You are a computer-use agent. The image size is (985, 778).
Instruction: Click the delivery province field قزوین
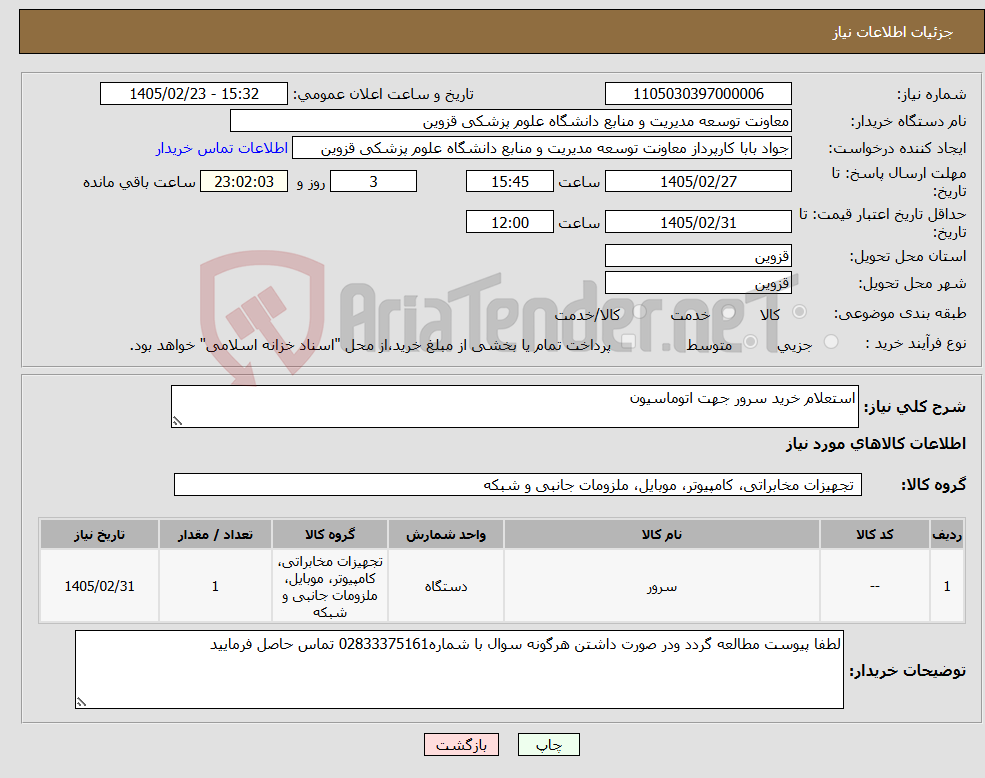coord(698,256)
